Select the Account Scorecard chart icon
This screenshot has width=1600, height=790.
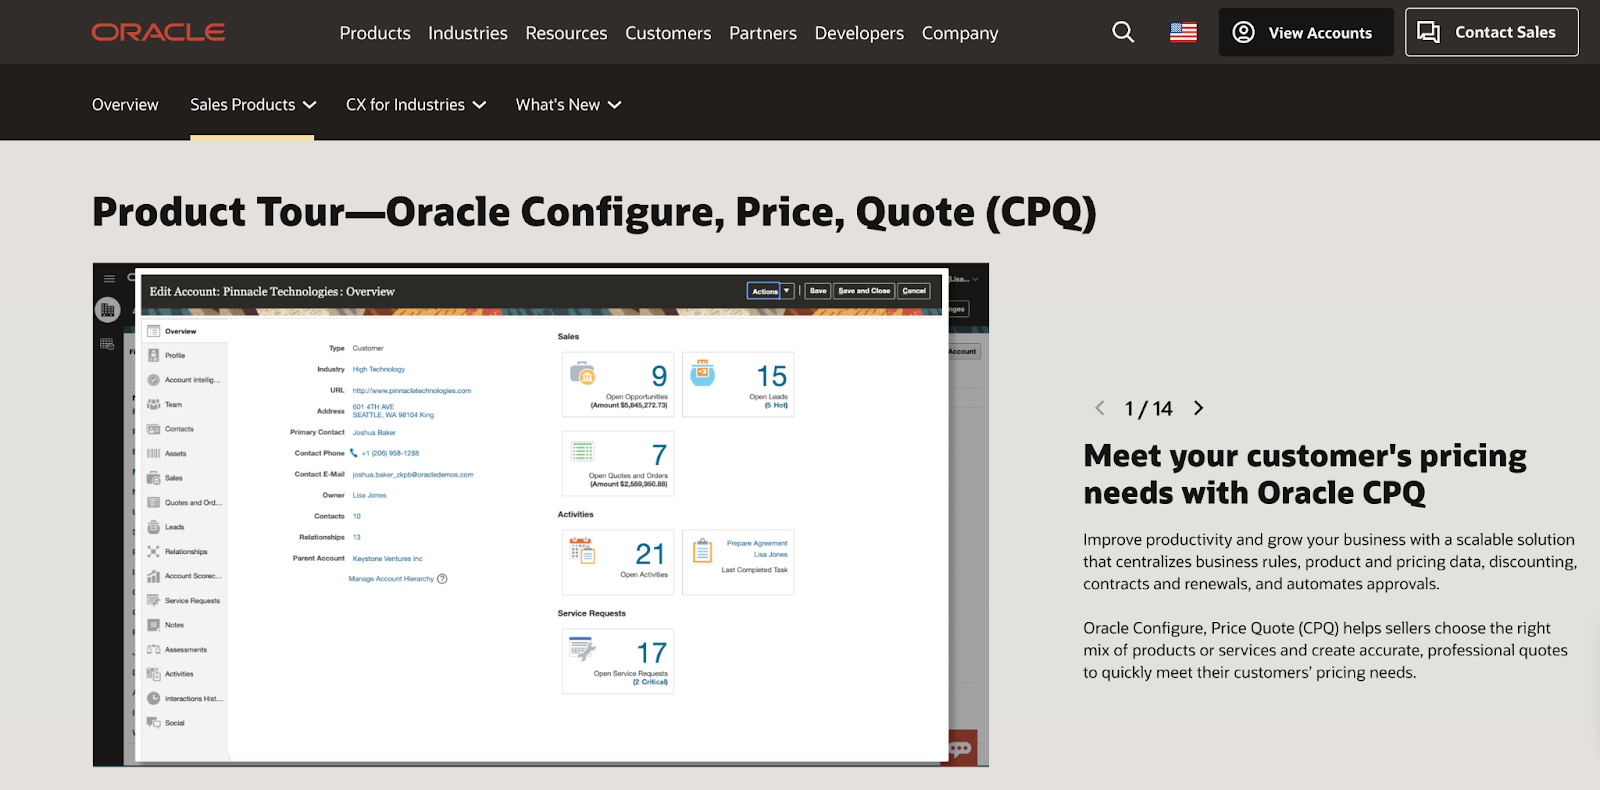tap(154, 576)
